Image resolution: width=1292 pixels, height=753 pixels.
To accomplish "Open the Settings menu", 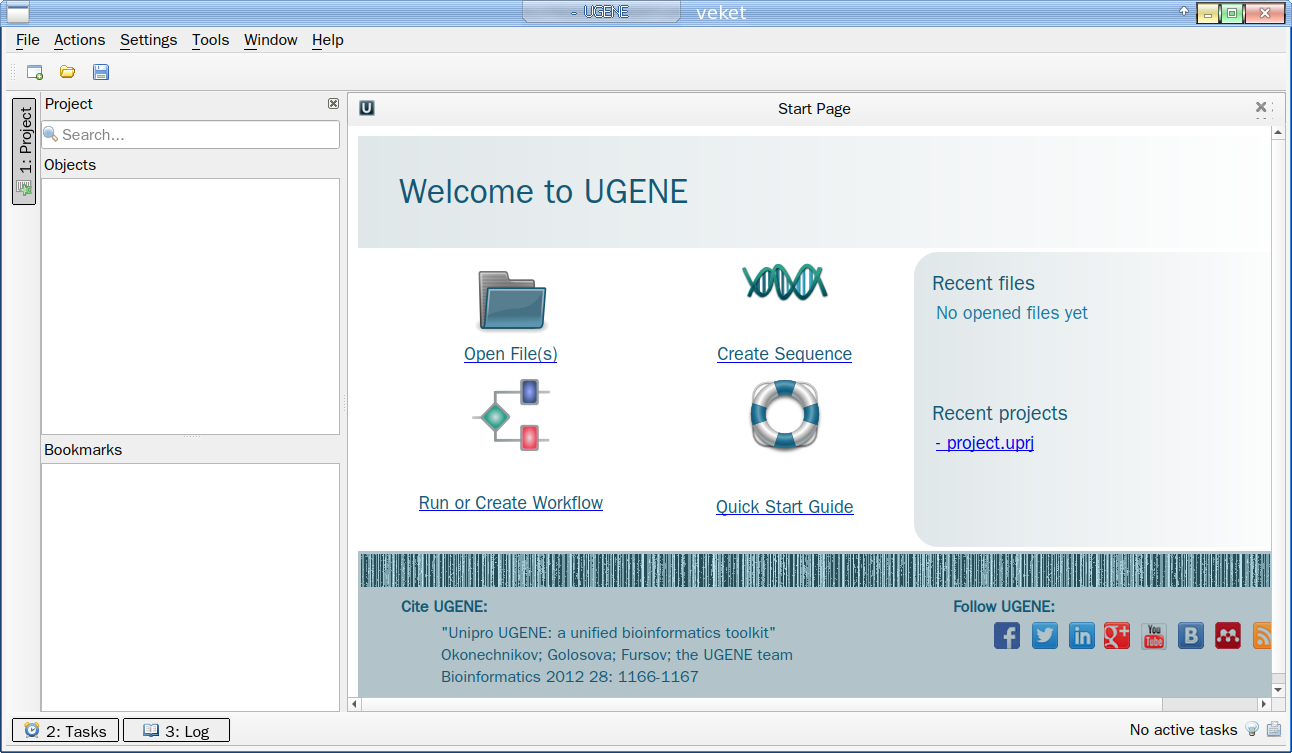I will tap(148, 40).
